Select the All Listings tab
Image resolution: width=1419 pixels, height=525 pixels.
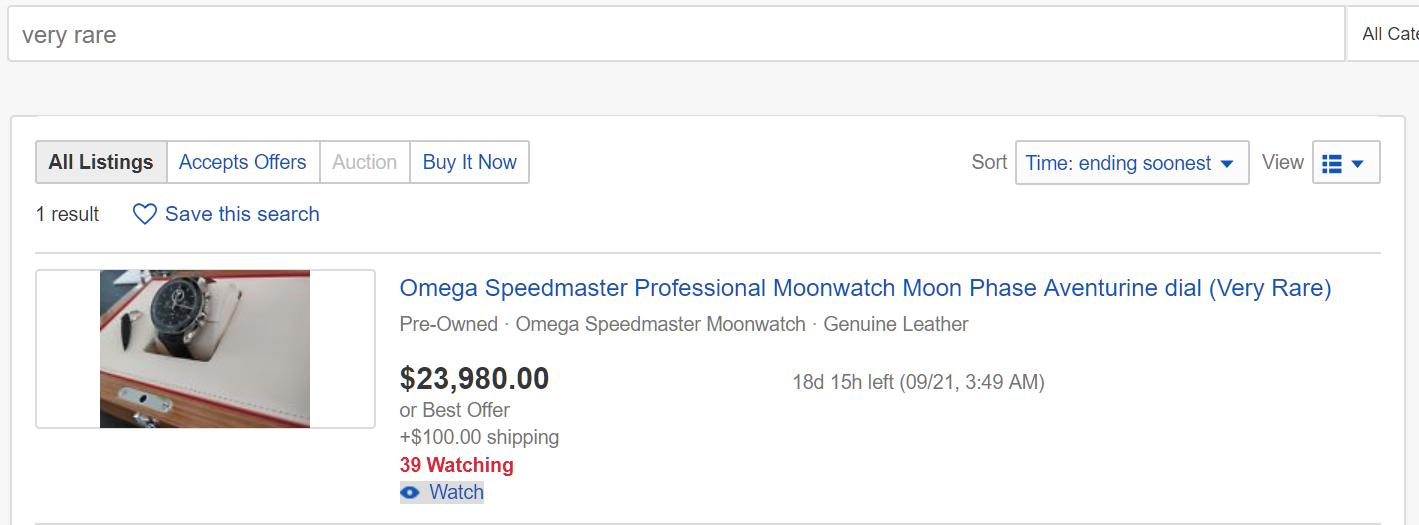(101, 162)
